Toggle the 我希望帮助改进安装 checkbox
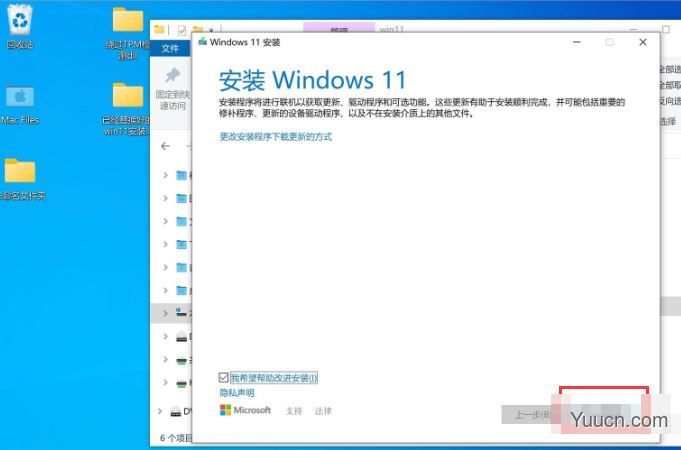 pos(224,377)
